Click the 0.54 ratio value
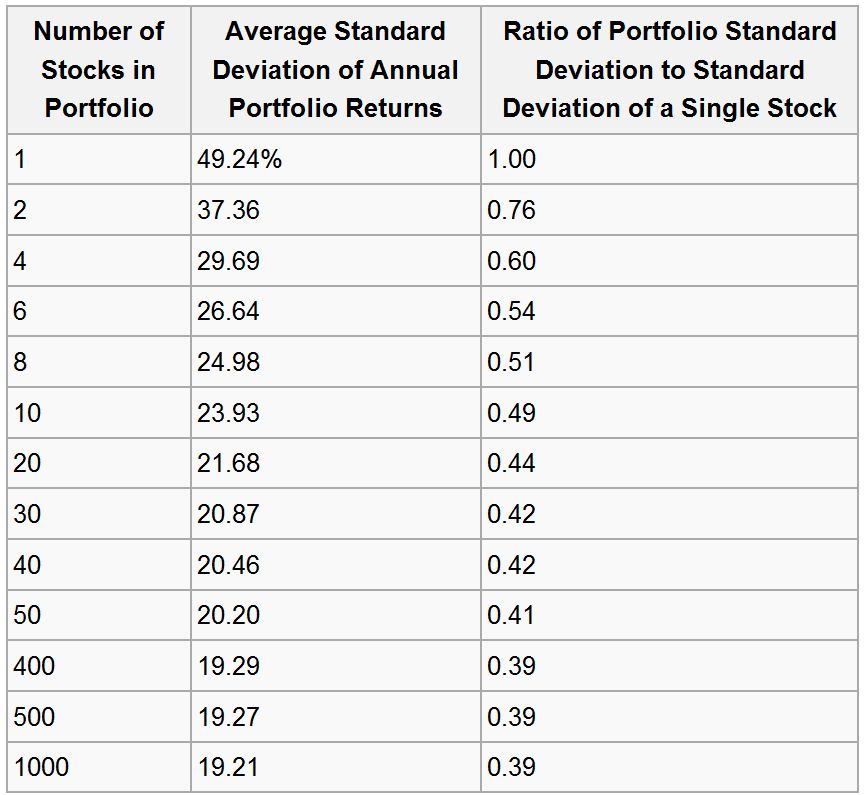 (x=511, y=311)
